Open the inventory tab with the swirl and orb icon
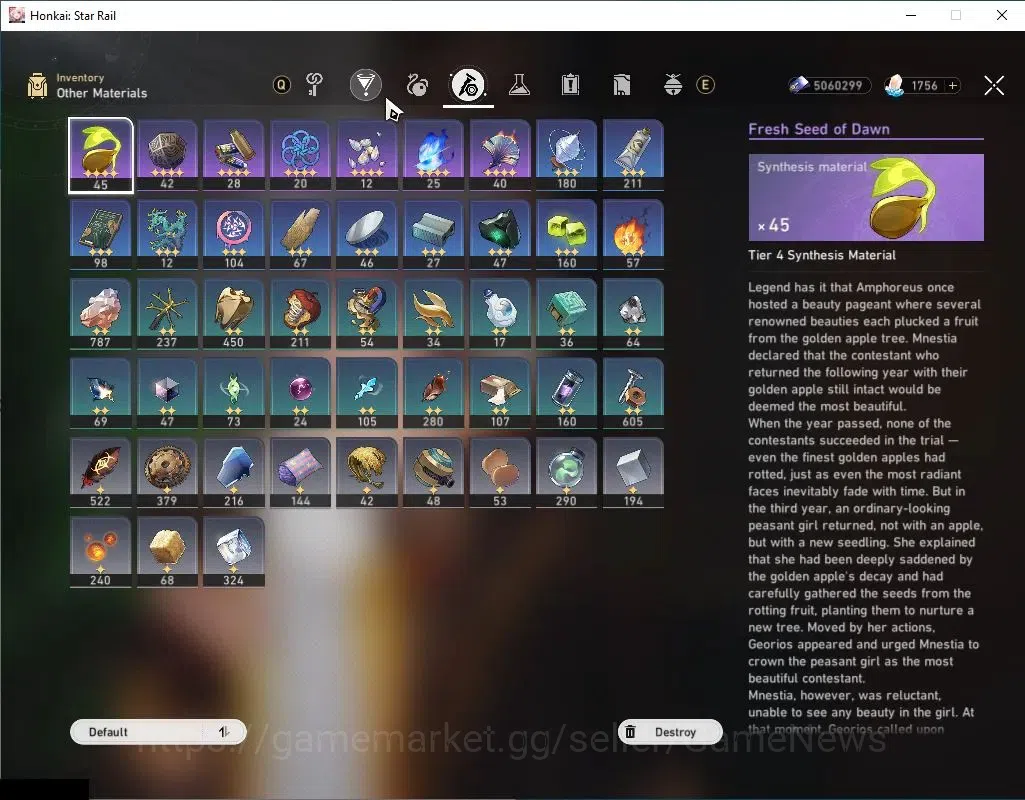Viewport: 1025px width, 800px height. (x=417, y=85)
